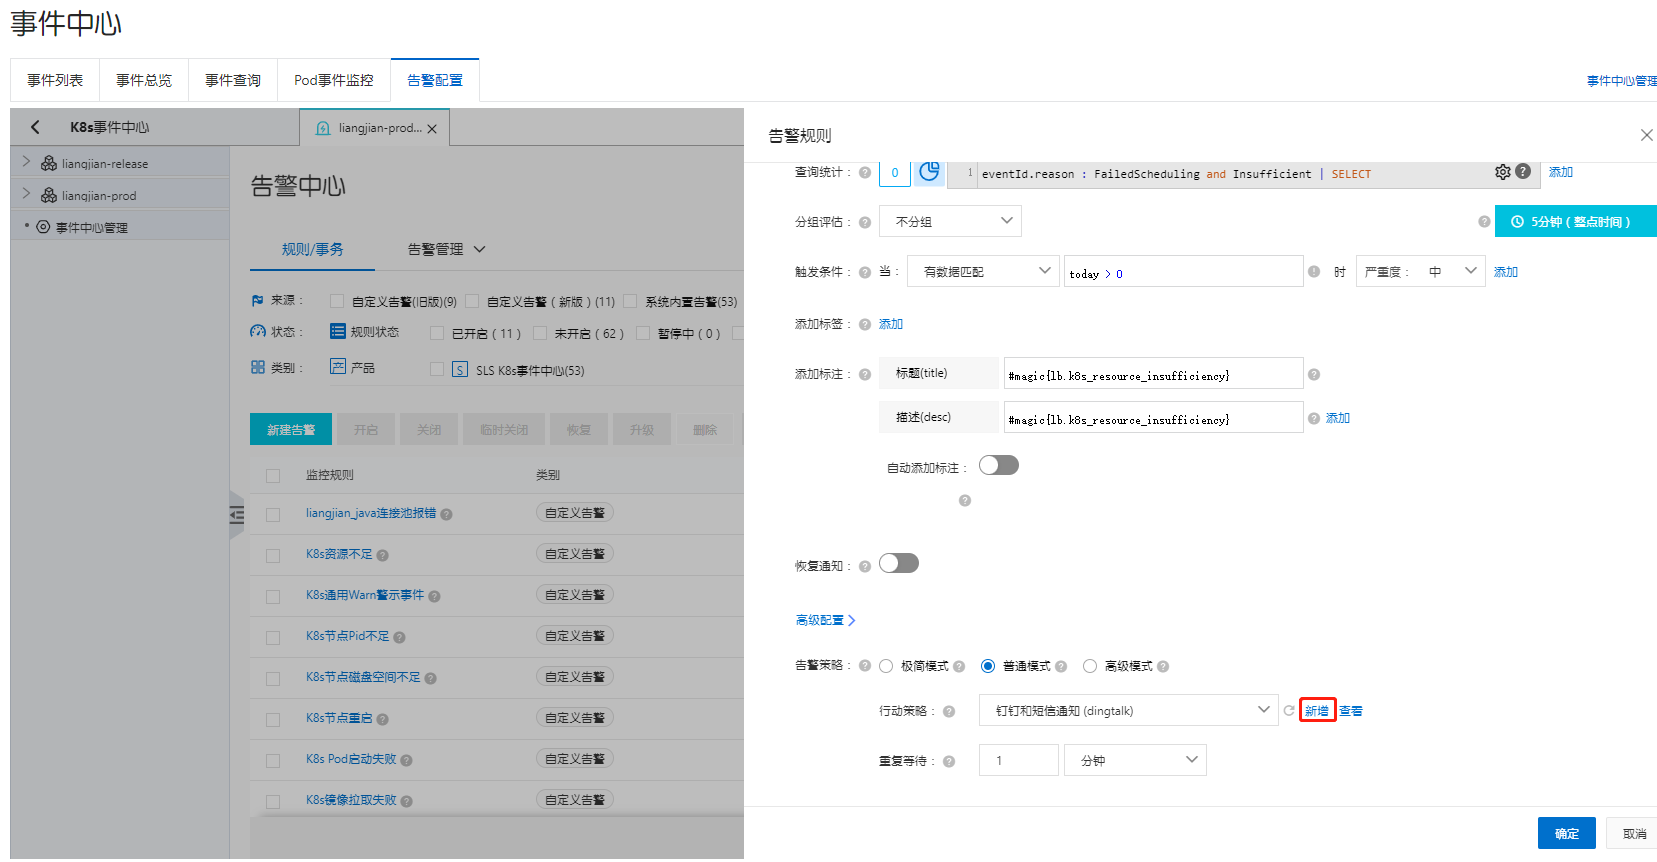Click 新增 link for action policy

[x=1317, y=711]
